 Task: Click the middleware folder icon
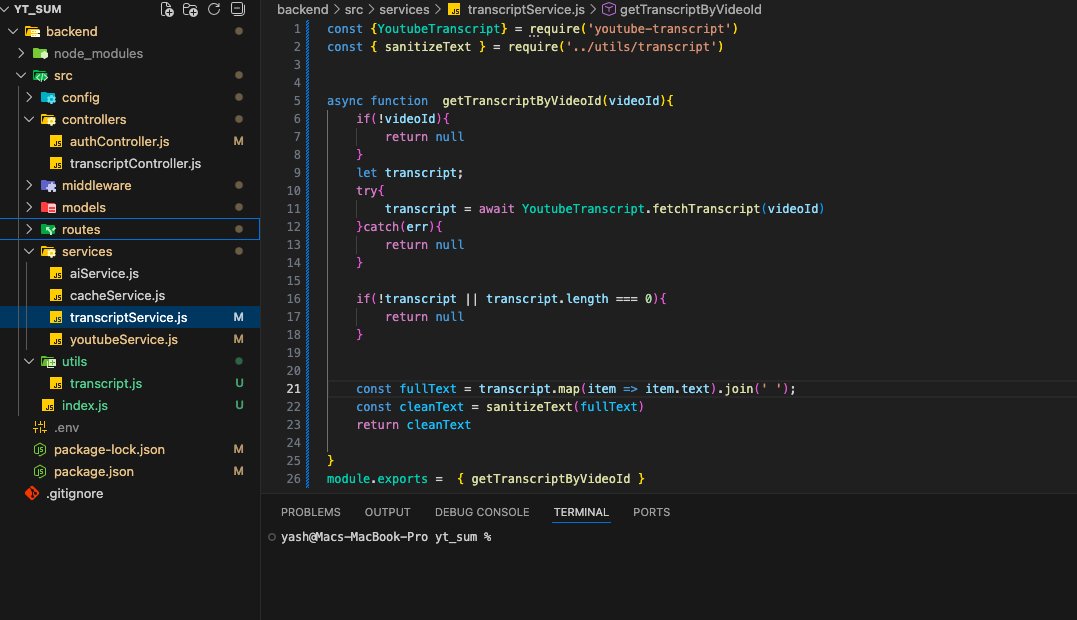48,185
